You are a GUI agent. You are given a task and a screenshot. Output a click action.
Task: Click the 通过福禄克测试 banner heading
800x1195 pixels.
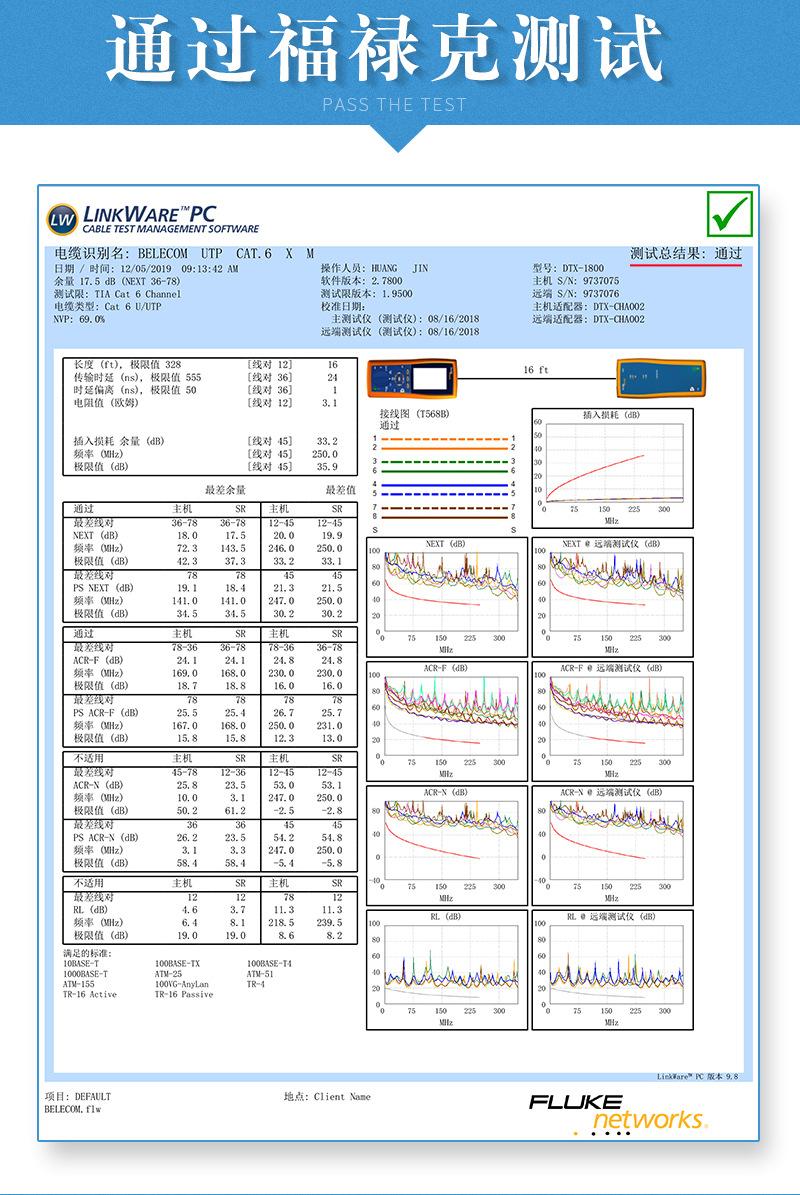[x=385, y=50]
